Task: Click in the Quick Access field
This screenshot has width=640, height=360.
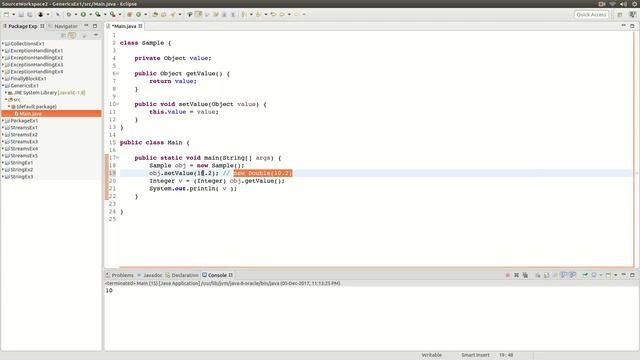Action: [x=591, y=14]
